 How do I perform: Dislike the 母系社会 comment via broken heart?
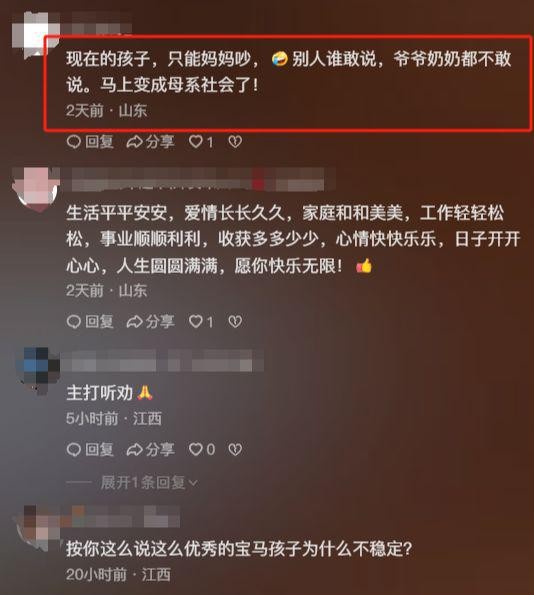[235, 142]
